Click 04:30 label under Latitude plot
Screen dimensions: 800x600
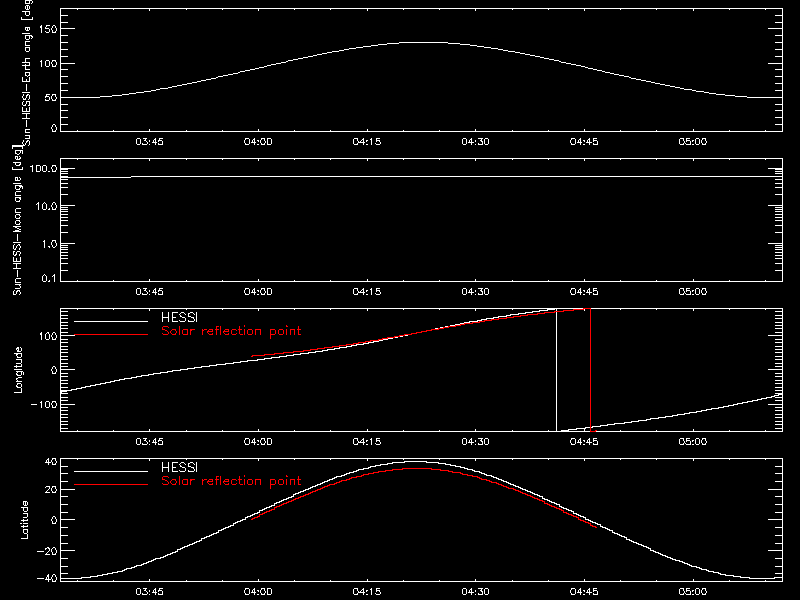pyautogui.click(x=476, y=591)
